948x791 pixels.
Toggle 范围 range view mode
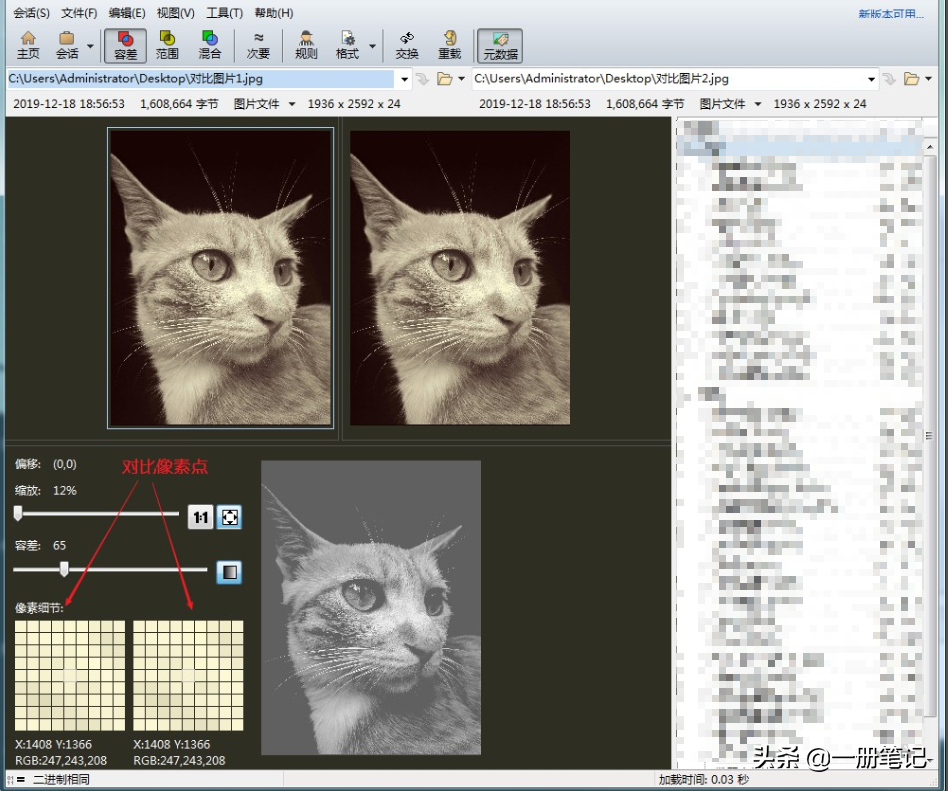[x=167, y=45]
